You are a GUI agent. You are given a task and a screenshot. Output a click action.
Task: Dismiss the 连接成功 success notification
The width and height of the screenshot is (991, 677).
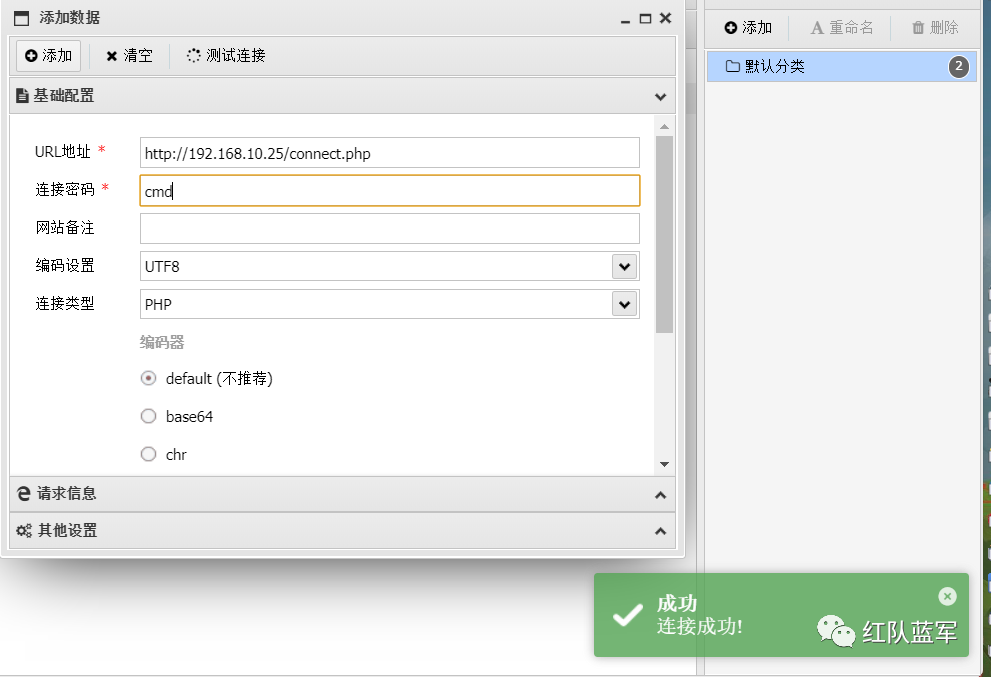[x=947, y=596]
